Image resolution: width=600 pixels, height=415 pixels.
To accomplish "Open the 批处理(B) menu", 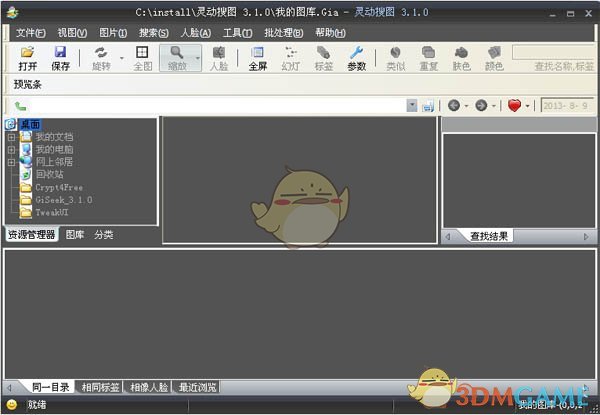I will (284, 33).
